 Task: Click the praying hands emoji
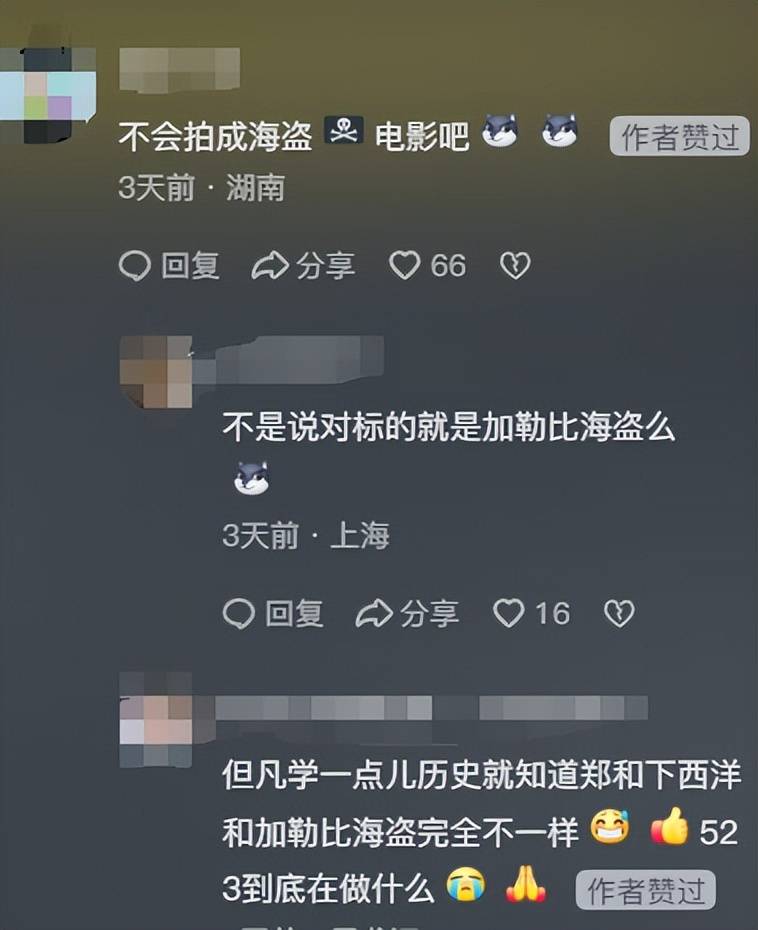[x=525, y=884]
